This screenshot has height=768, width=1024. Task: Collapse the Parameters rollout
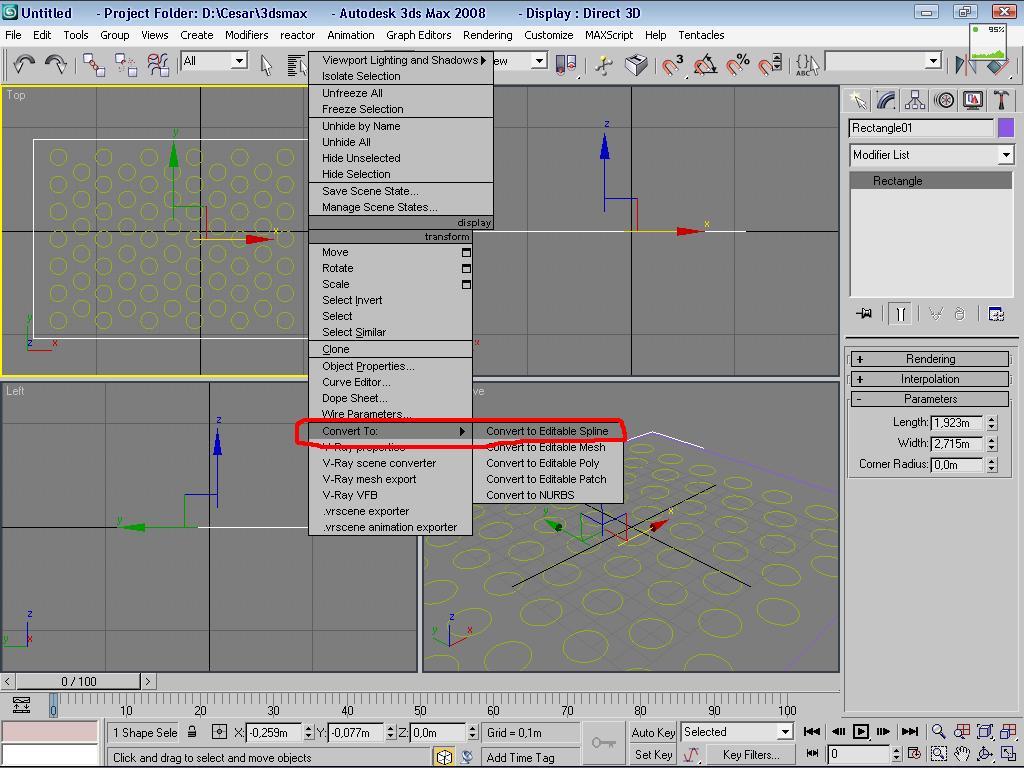click(930, 399)
